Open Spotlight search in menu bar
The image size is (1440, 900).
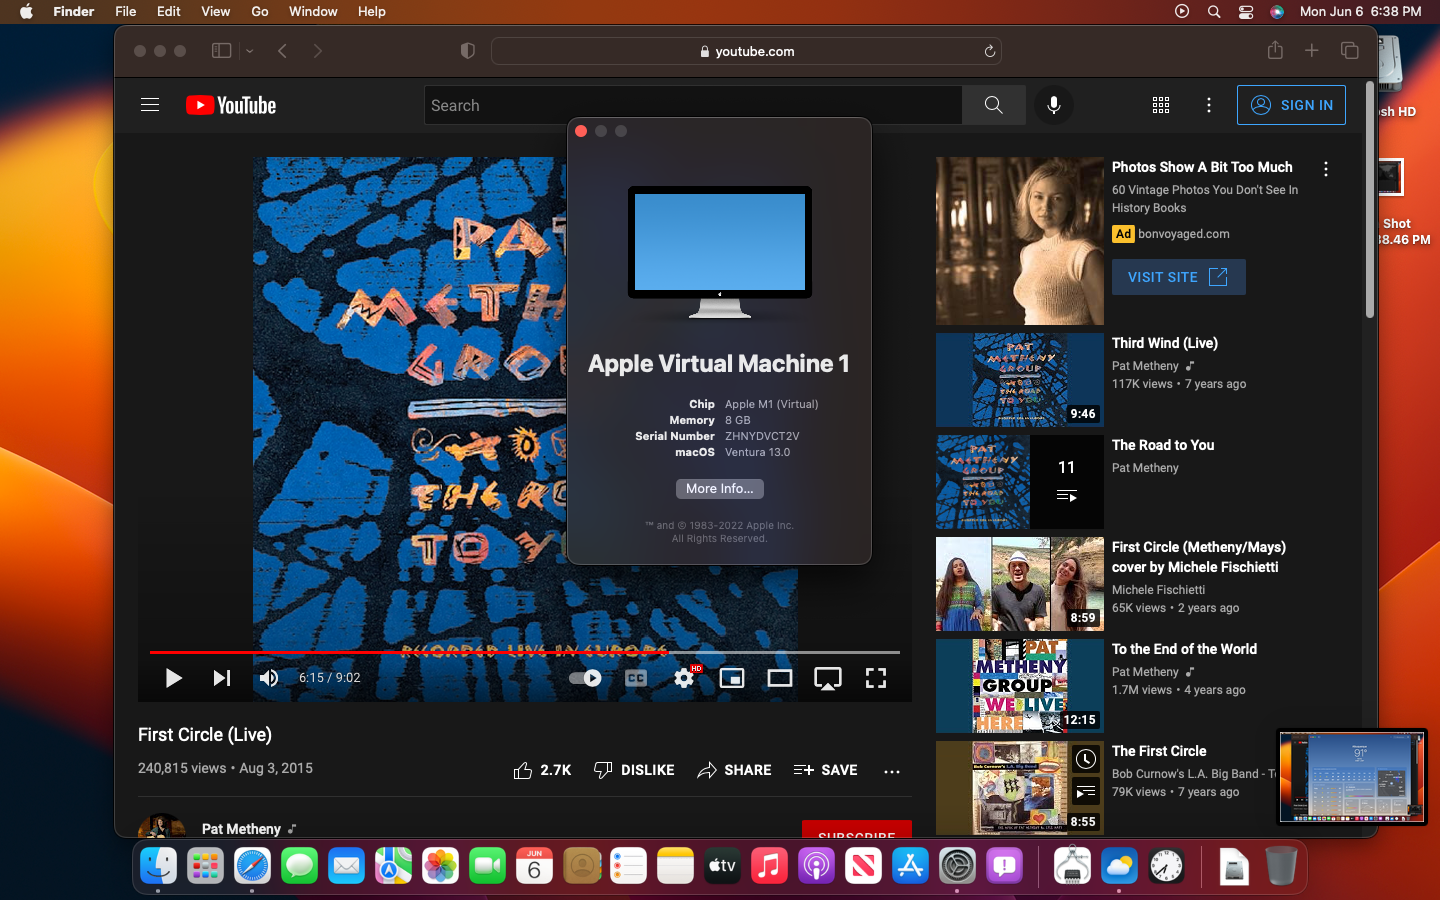point(1214,11)
